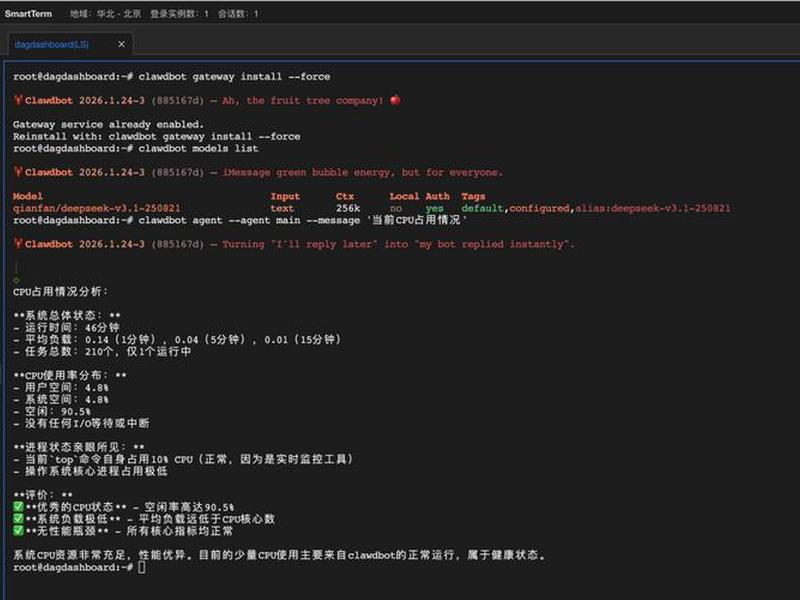Screen dimensions: 800x600
Task: Click the 用户空间: 4.8% line
Action: 61,388
